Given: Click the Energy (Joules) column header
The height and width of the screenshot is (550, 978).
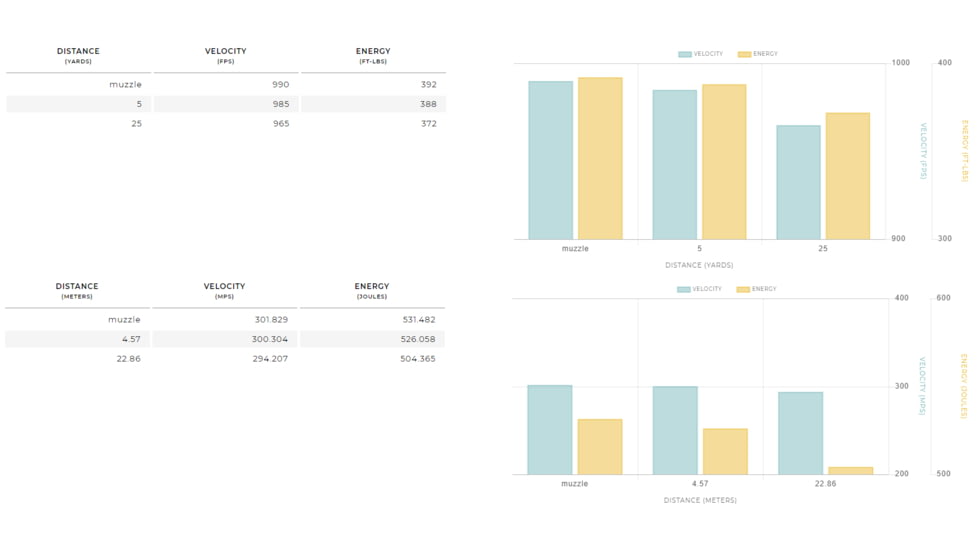Looking at the screenshot, I should pos(372,290).
